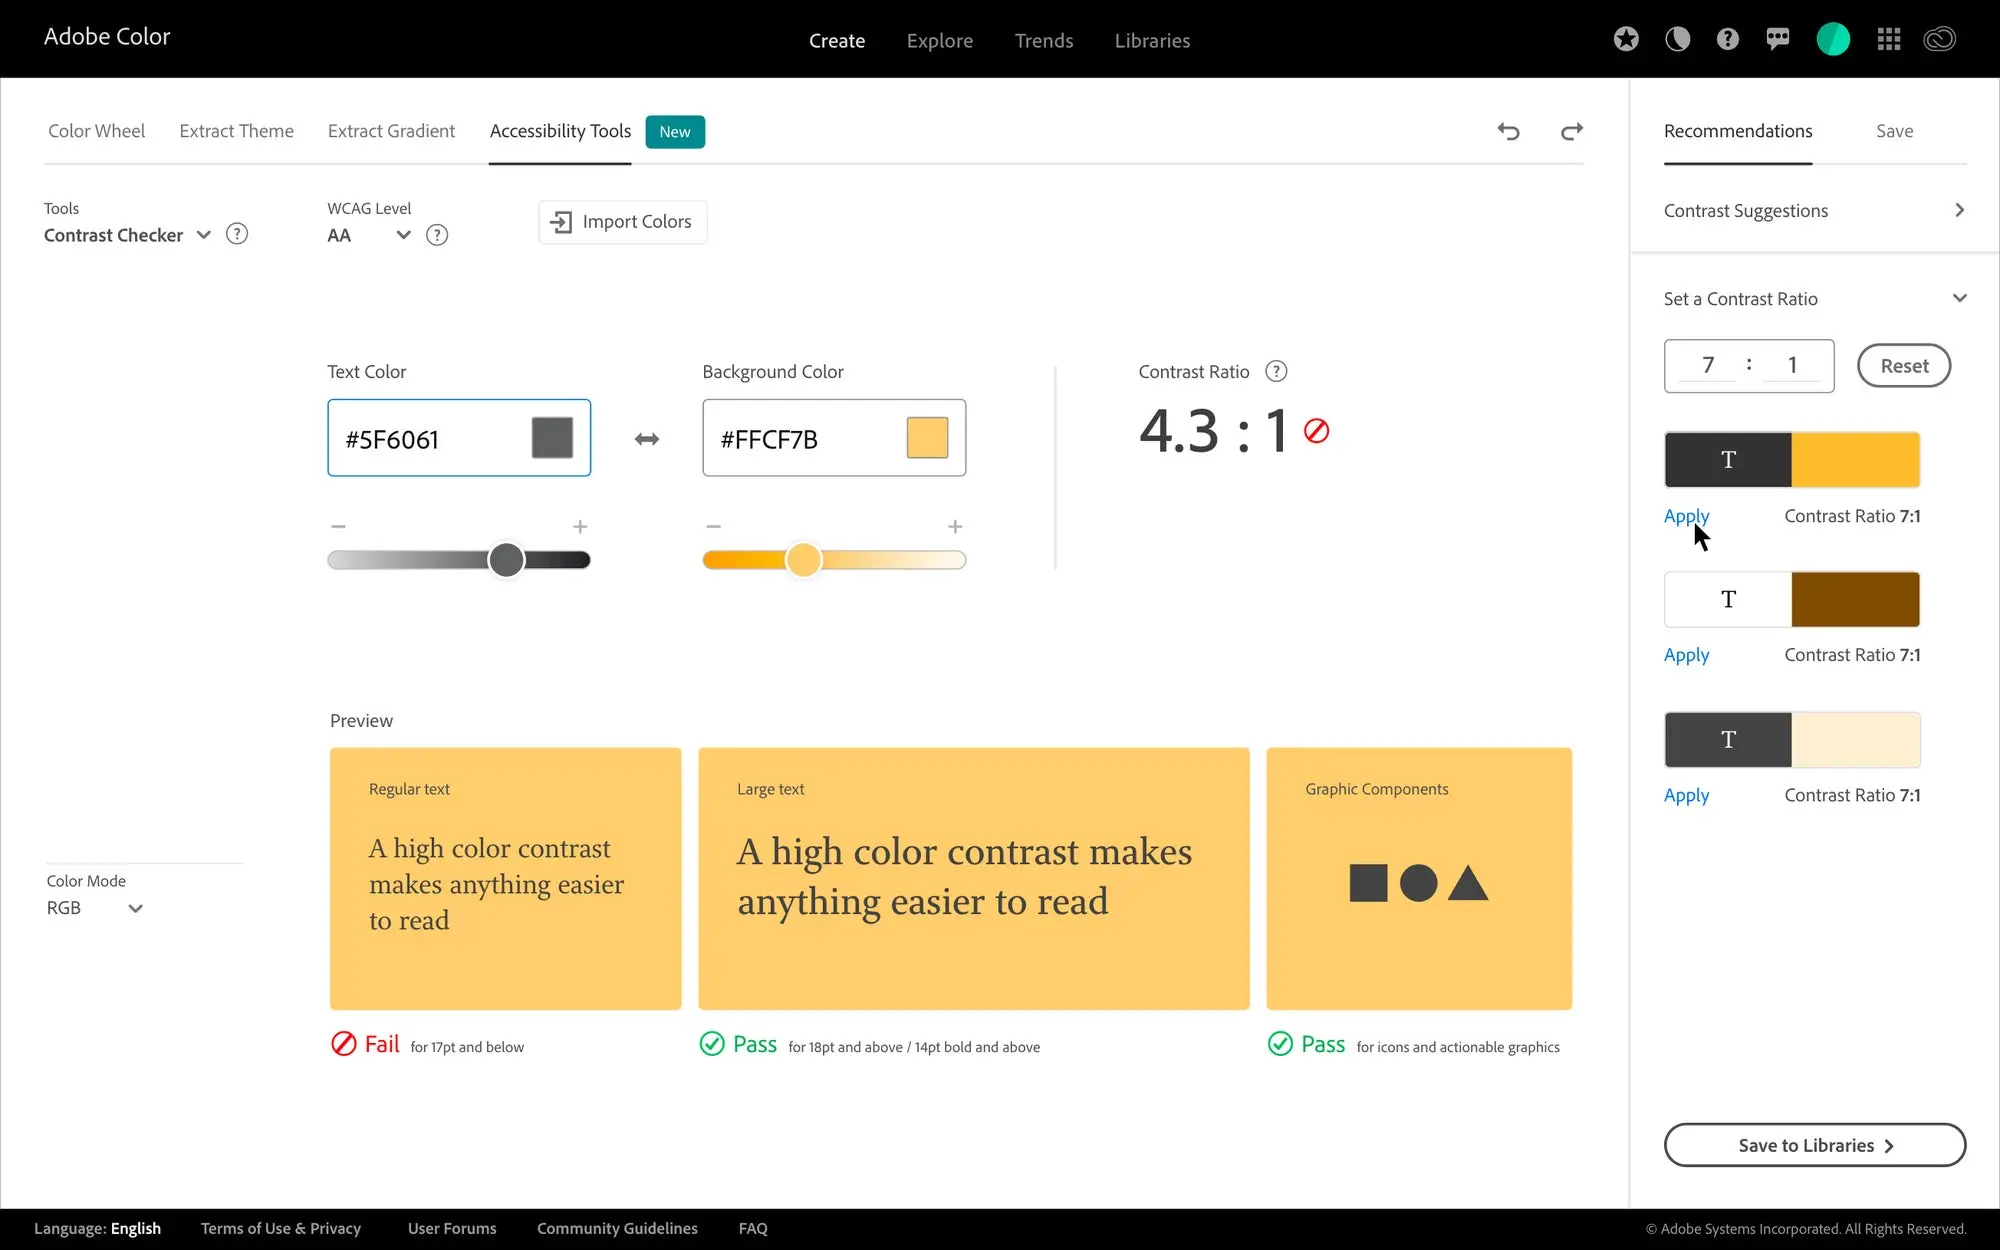Click the WCAG Level help icon
Viewport: 2000px width, 1250px height.
click(436, 235)
